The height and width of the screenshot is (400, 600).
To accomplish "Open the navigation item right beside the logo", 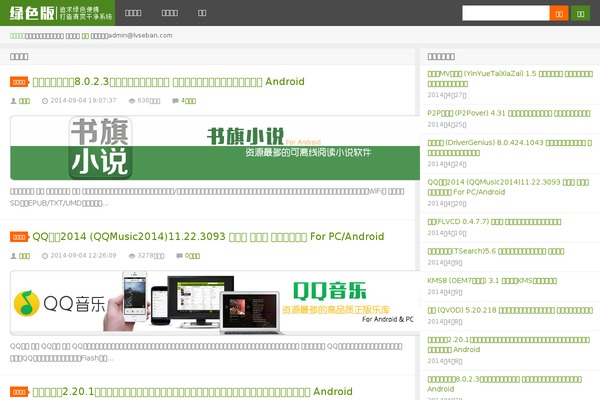I will [x=133, y=13].
